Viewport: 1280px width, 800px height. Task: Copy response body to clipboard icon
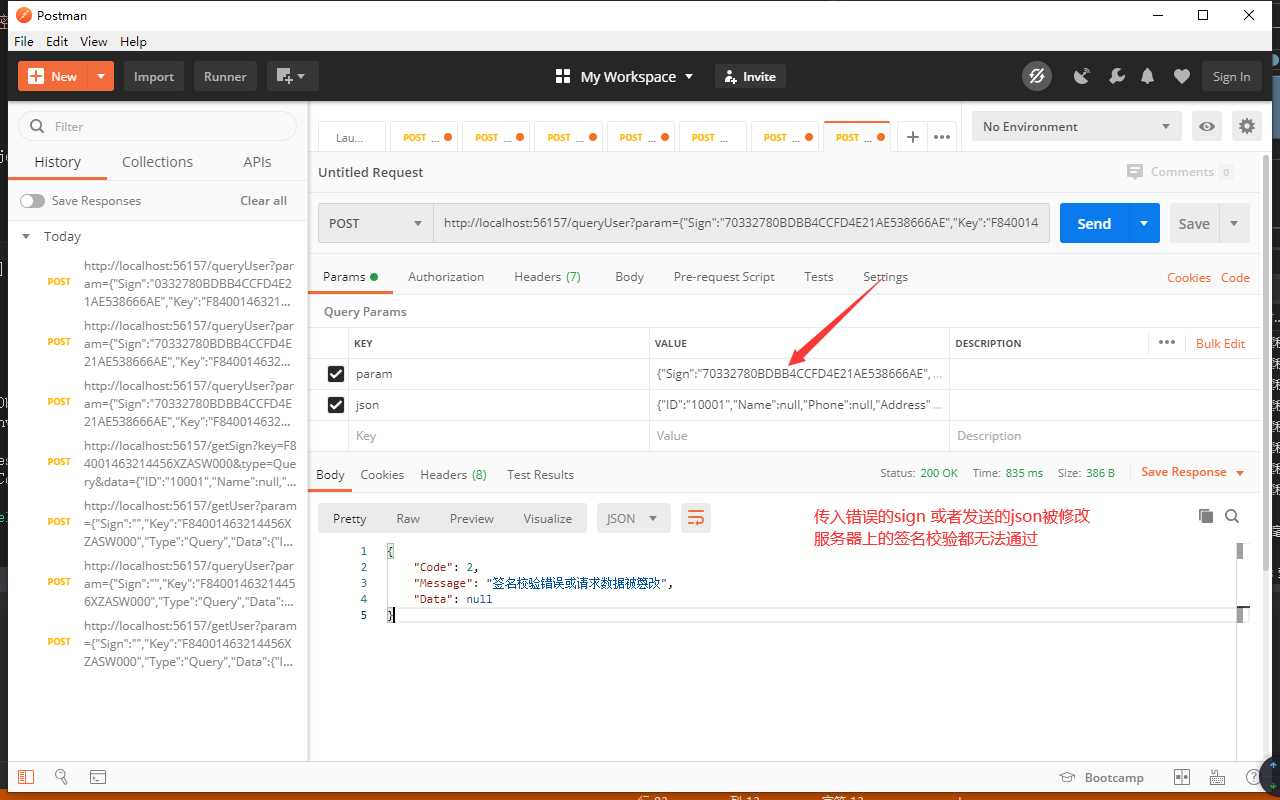click(1206, 516)
